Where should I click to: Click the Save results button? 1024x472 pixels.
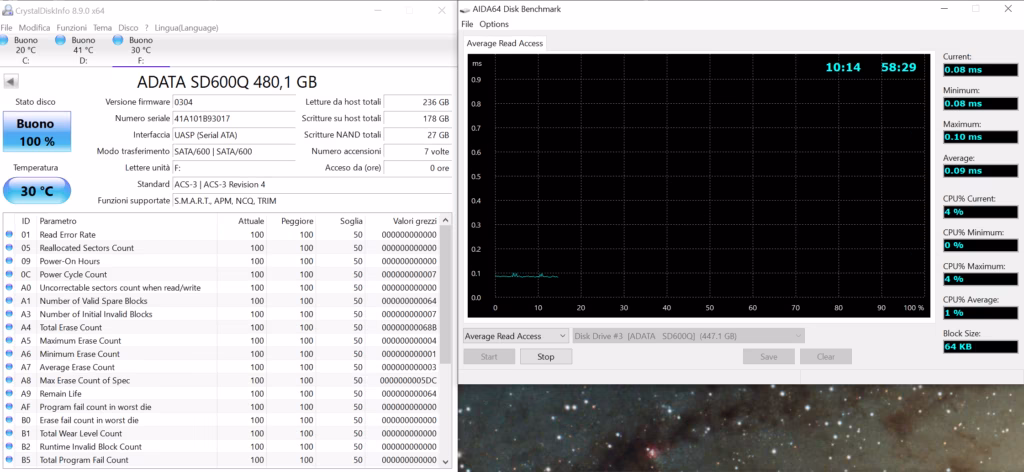(x=769, y=356)
